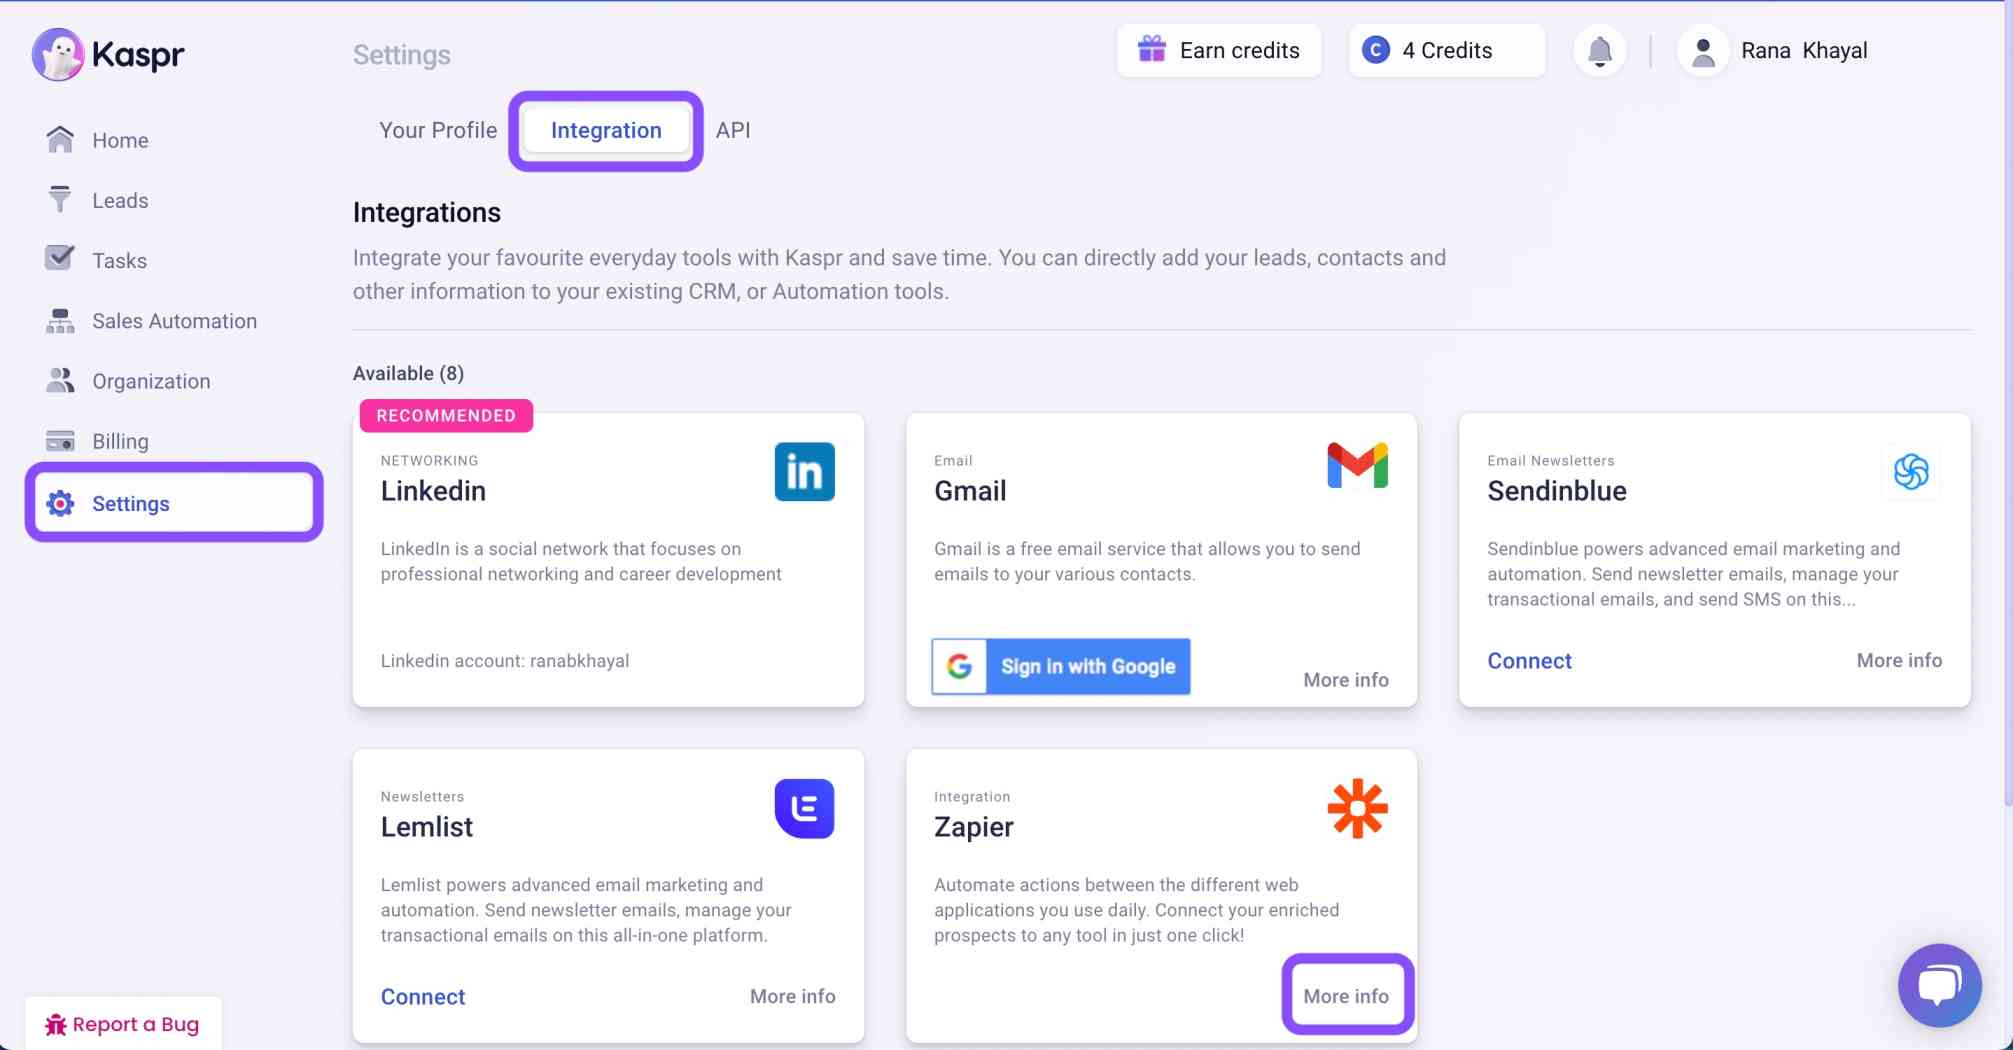
Task: Switch to the Your Profile tab
Action: [437, 131]
